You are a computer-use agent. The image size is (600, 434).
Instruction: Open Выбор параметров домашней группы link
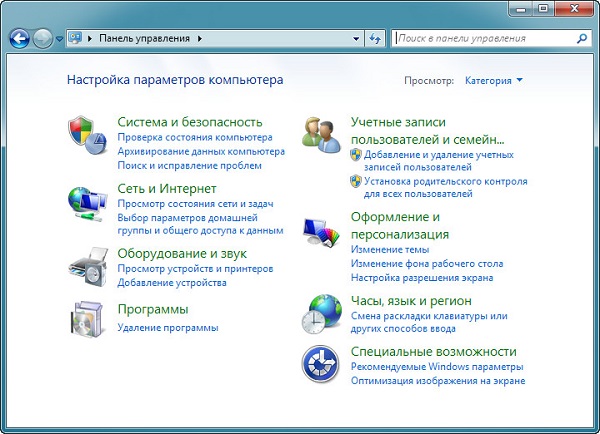click(x=200, y=224)
